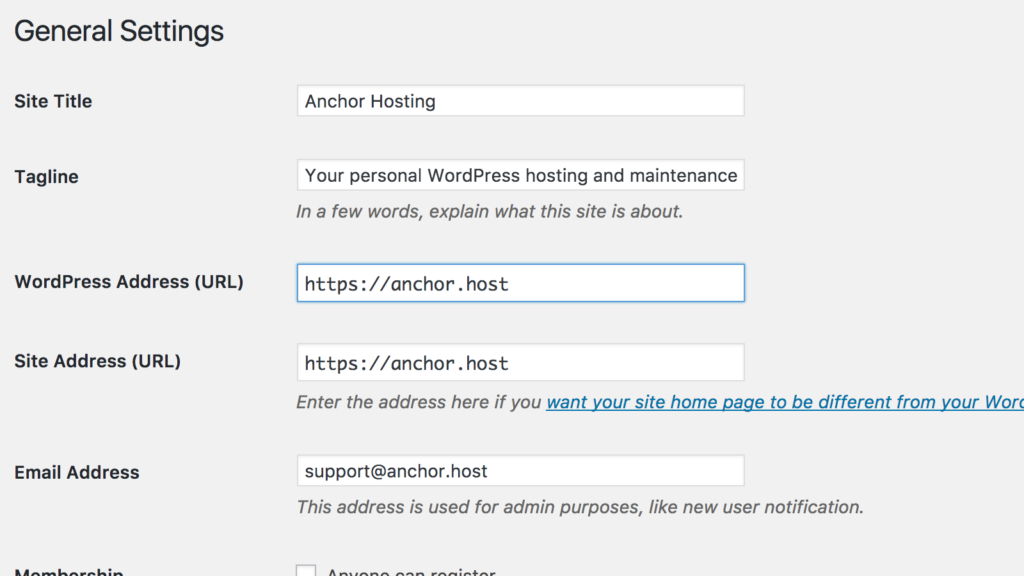The width and height of the screenshot is (1024, 576).
Task: Click the 'General Settings' page heading
Action: point(119,31)
